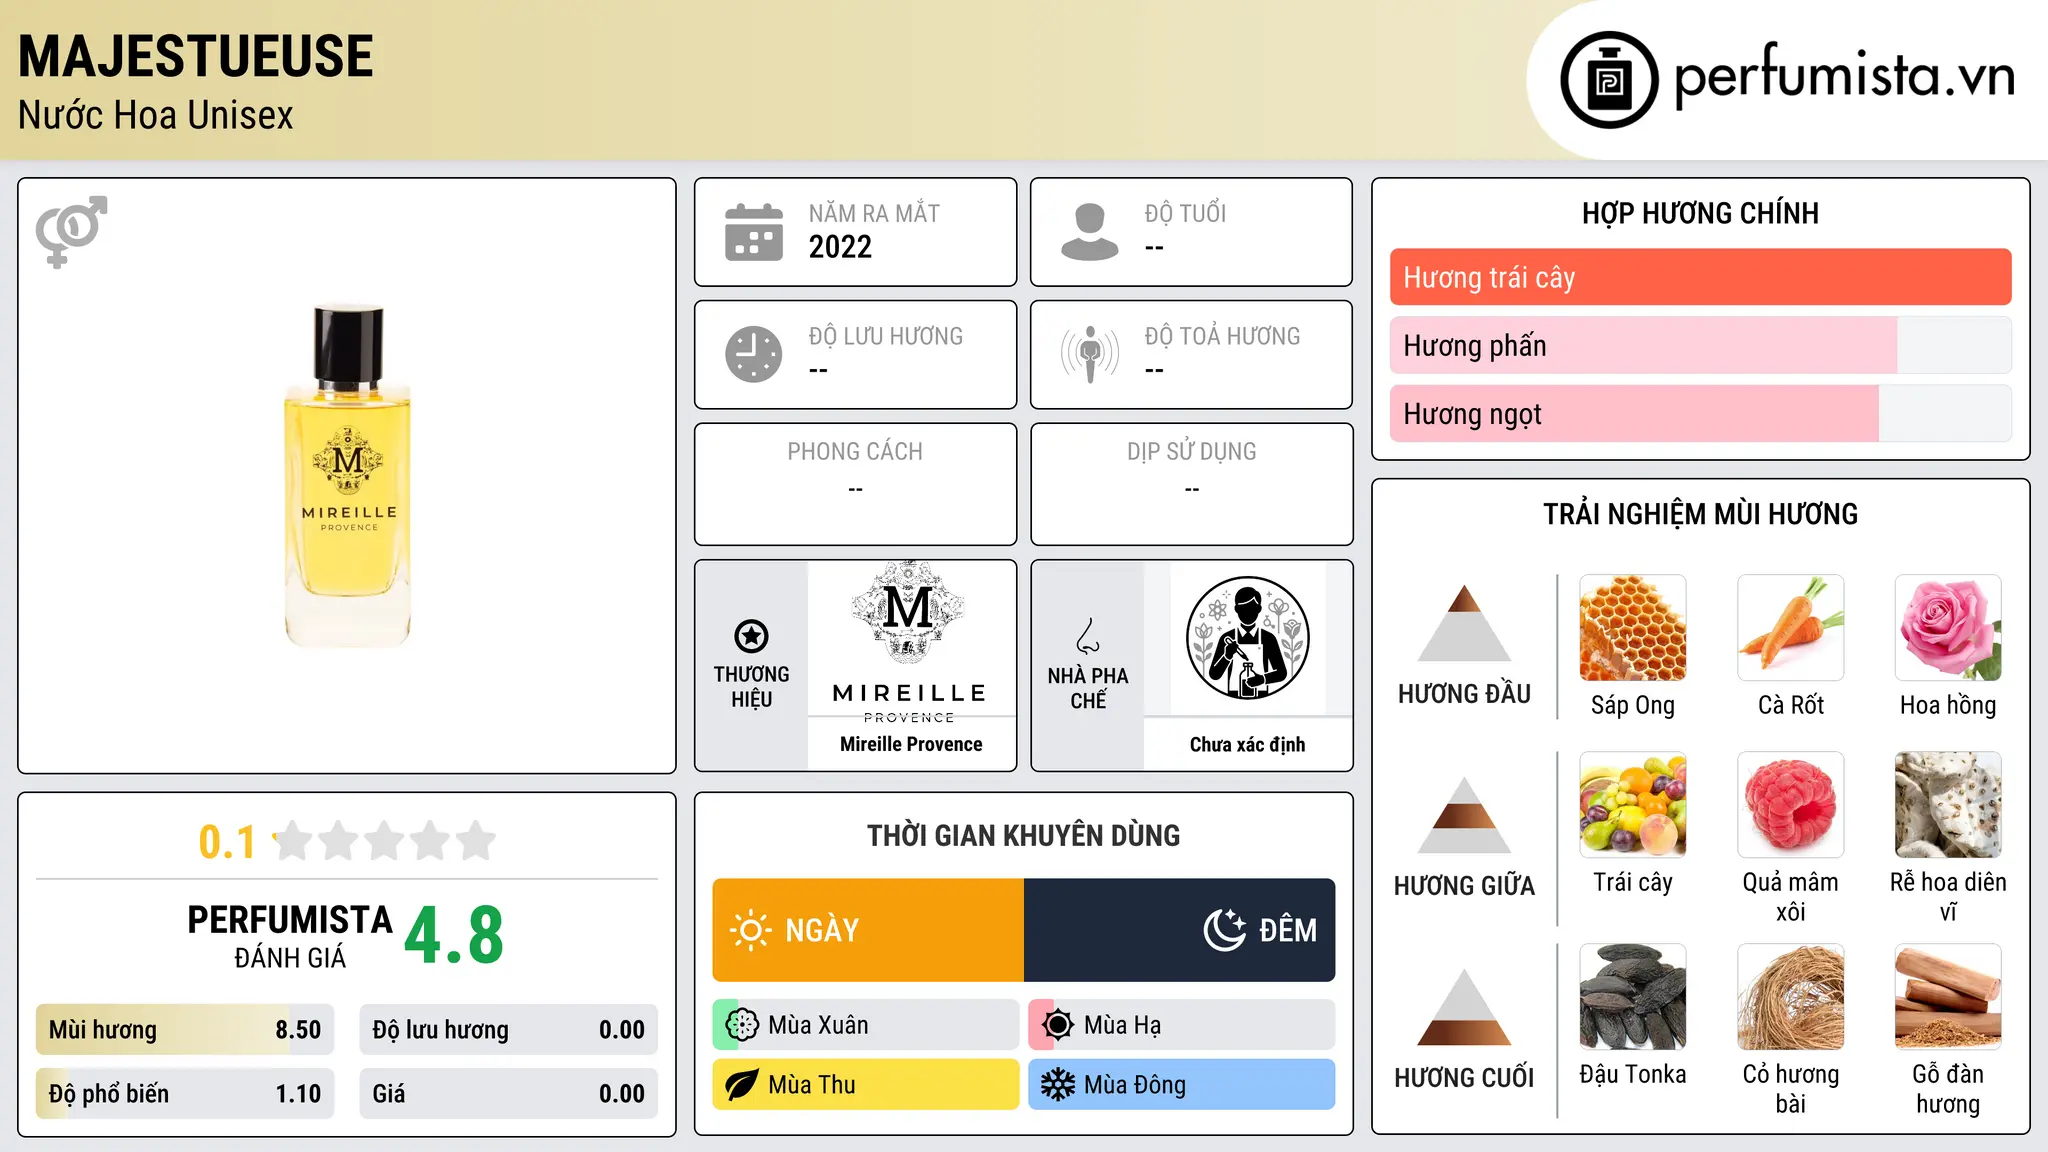The width and height of the screenshot is (2048, 1152).
Task: Click the PERFUMISTA ĐÁNH GIÁ label
Action: 290,936
